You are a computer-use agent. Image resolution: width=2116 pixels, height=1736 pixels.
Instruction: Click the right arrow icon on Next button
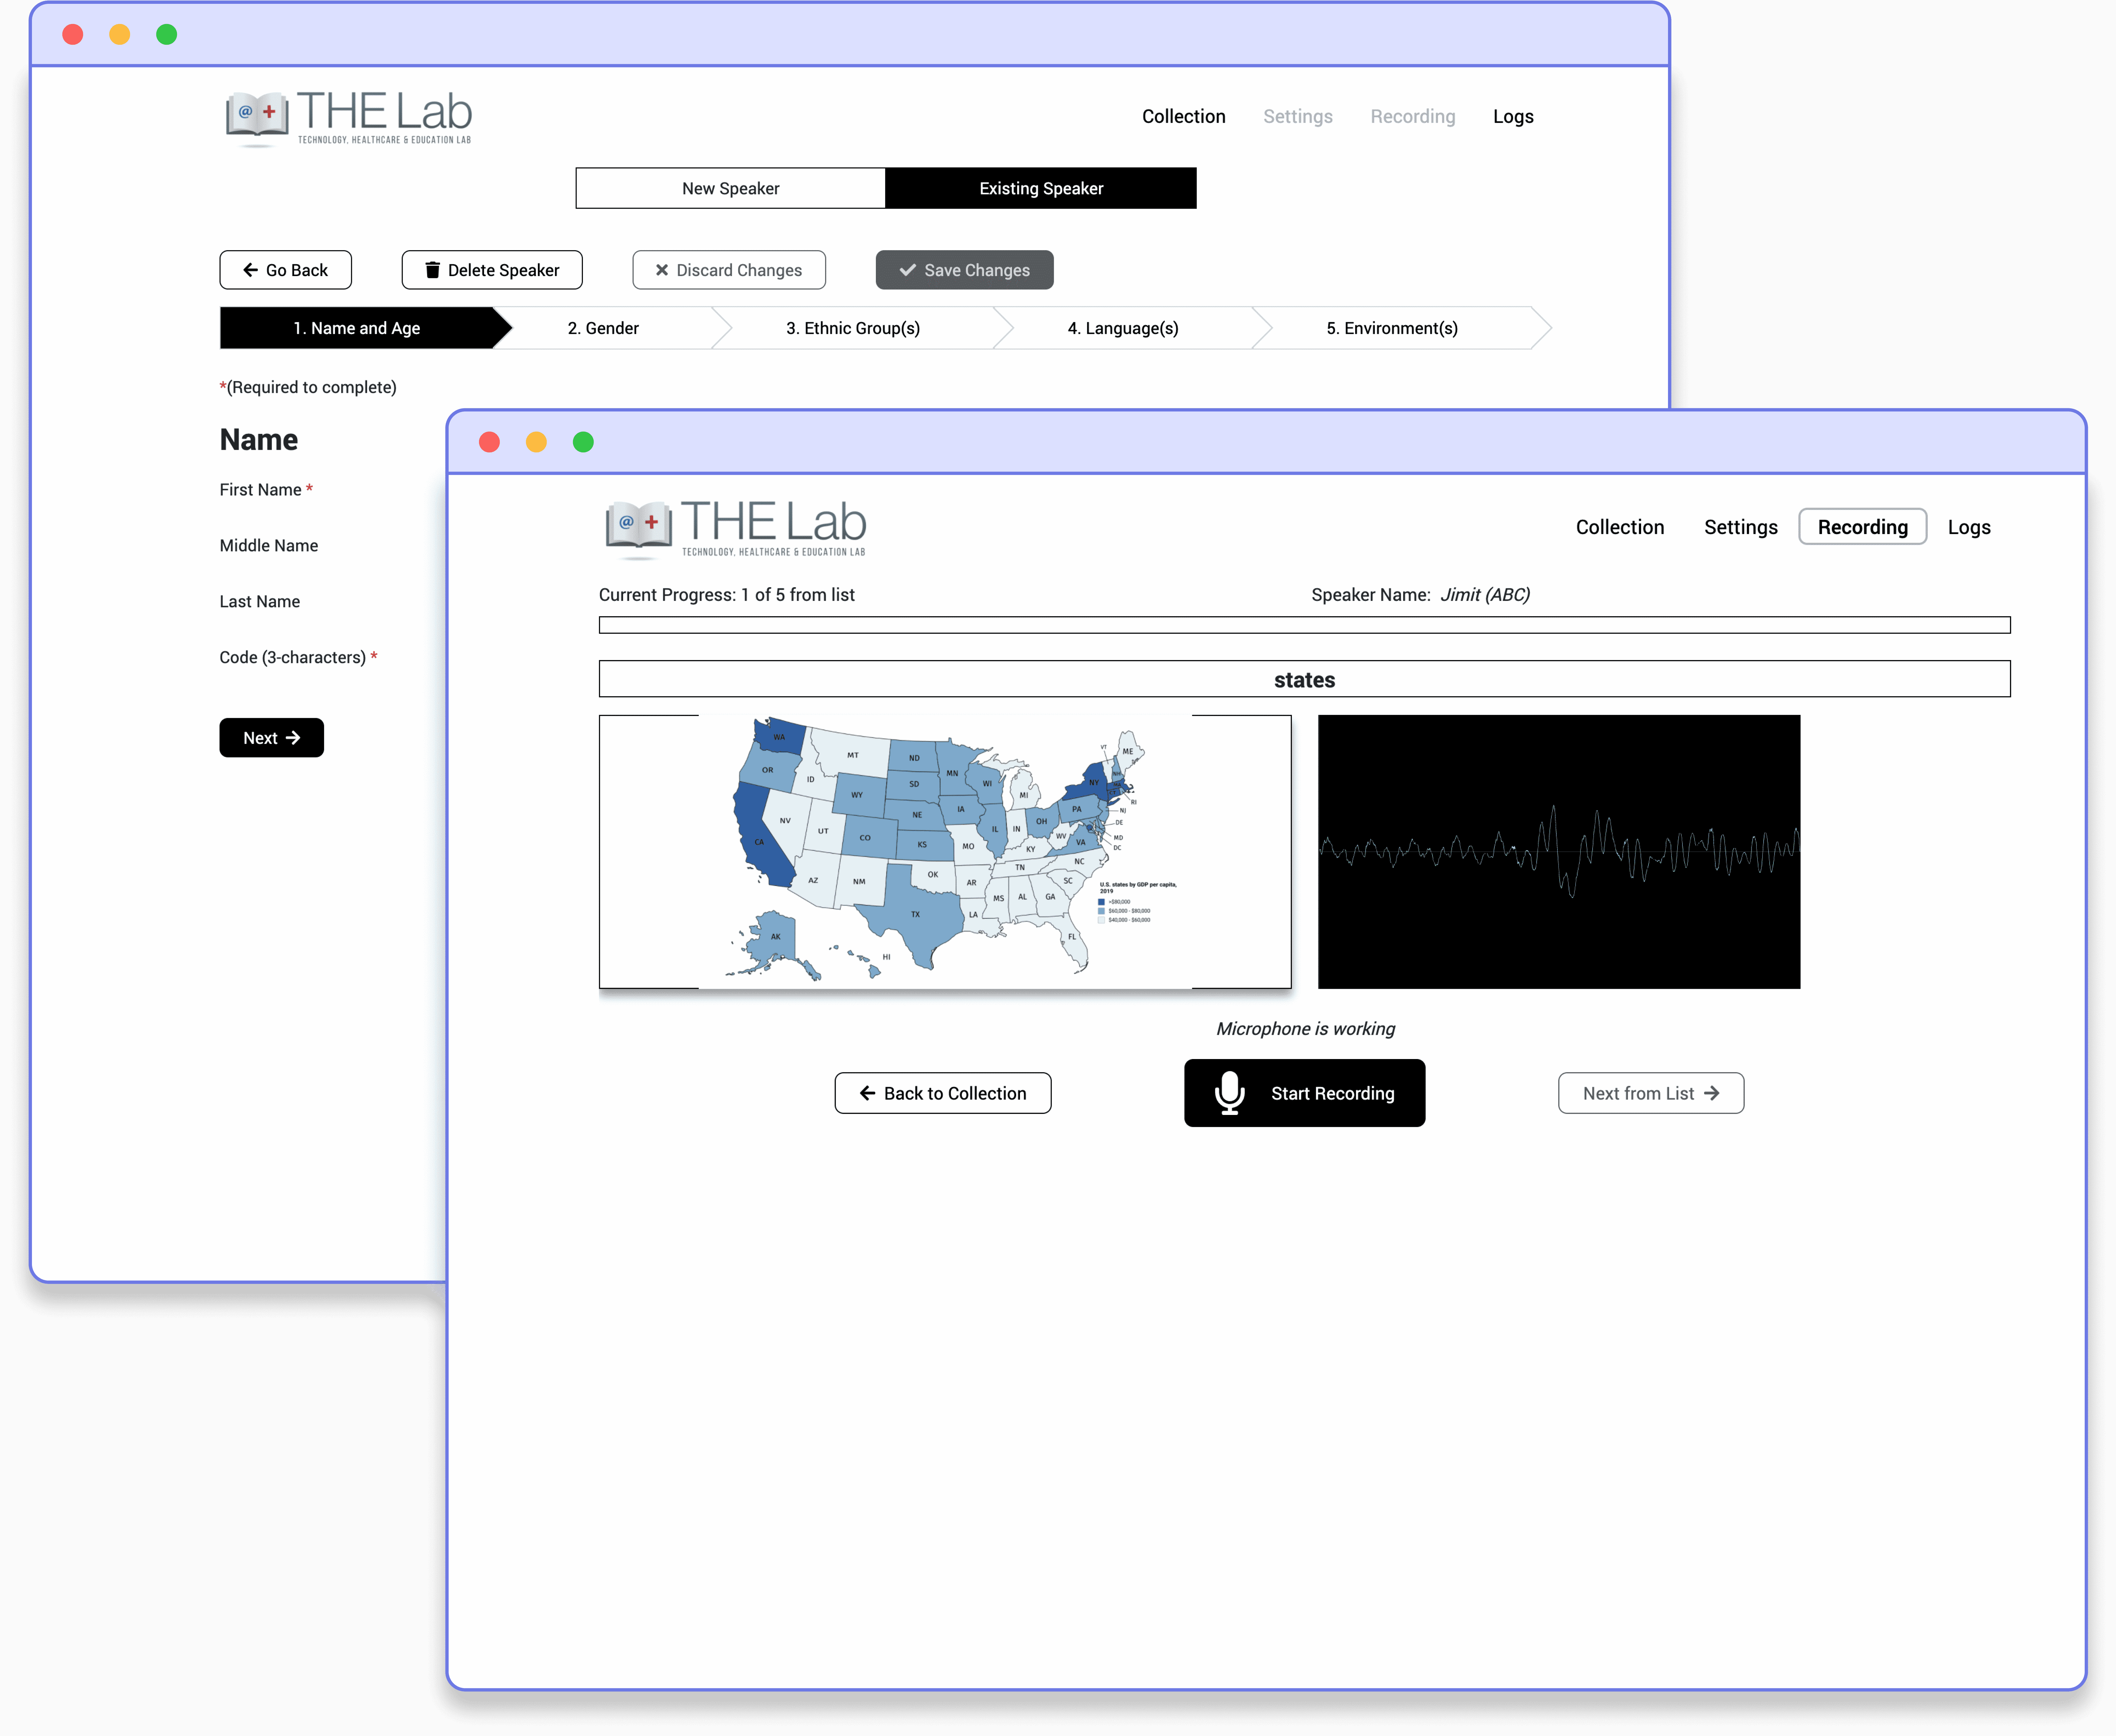(x=293, y=738)
